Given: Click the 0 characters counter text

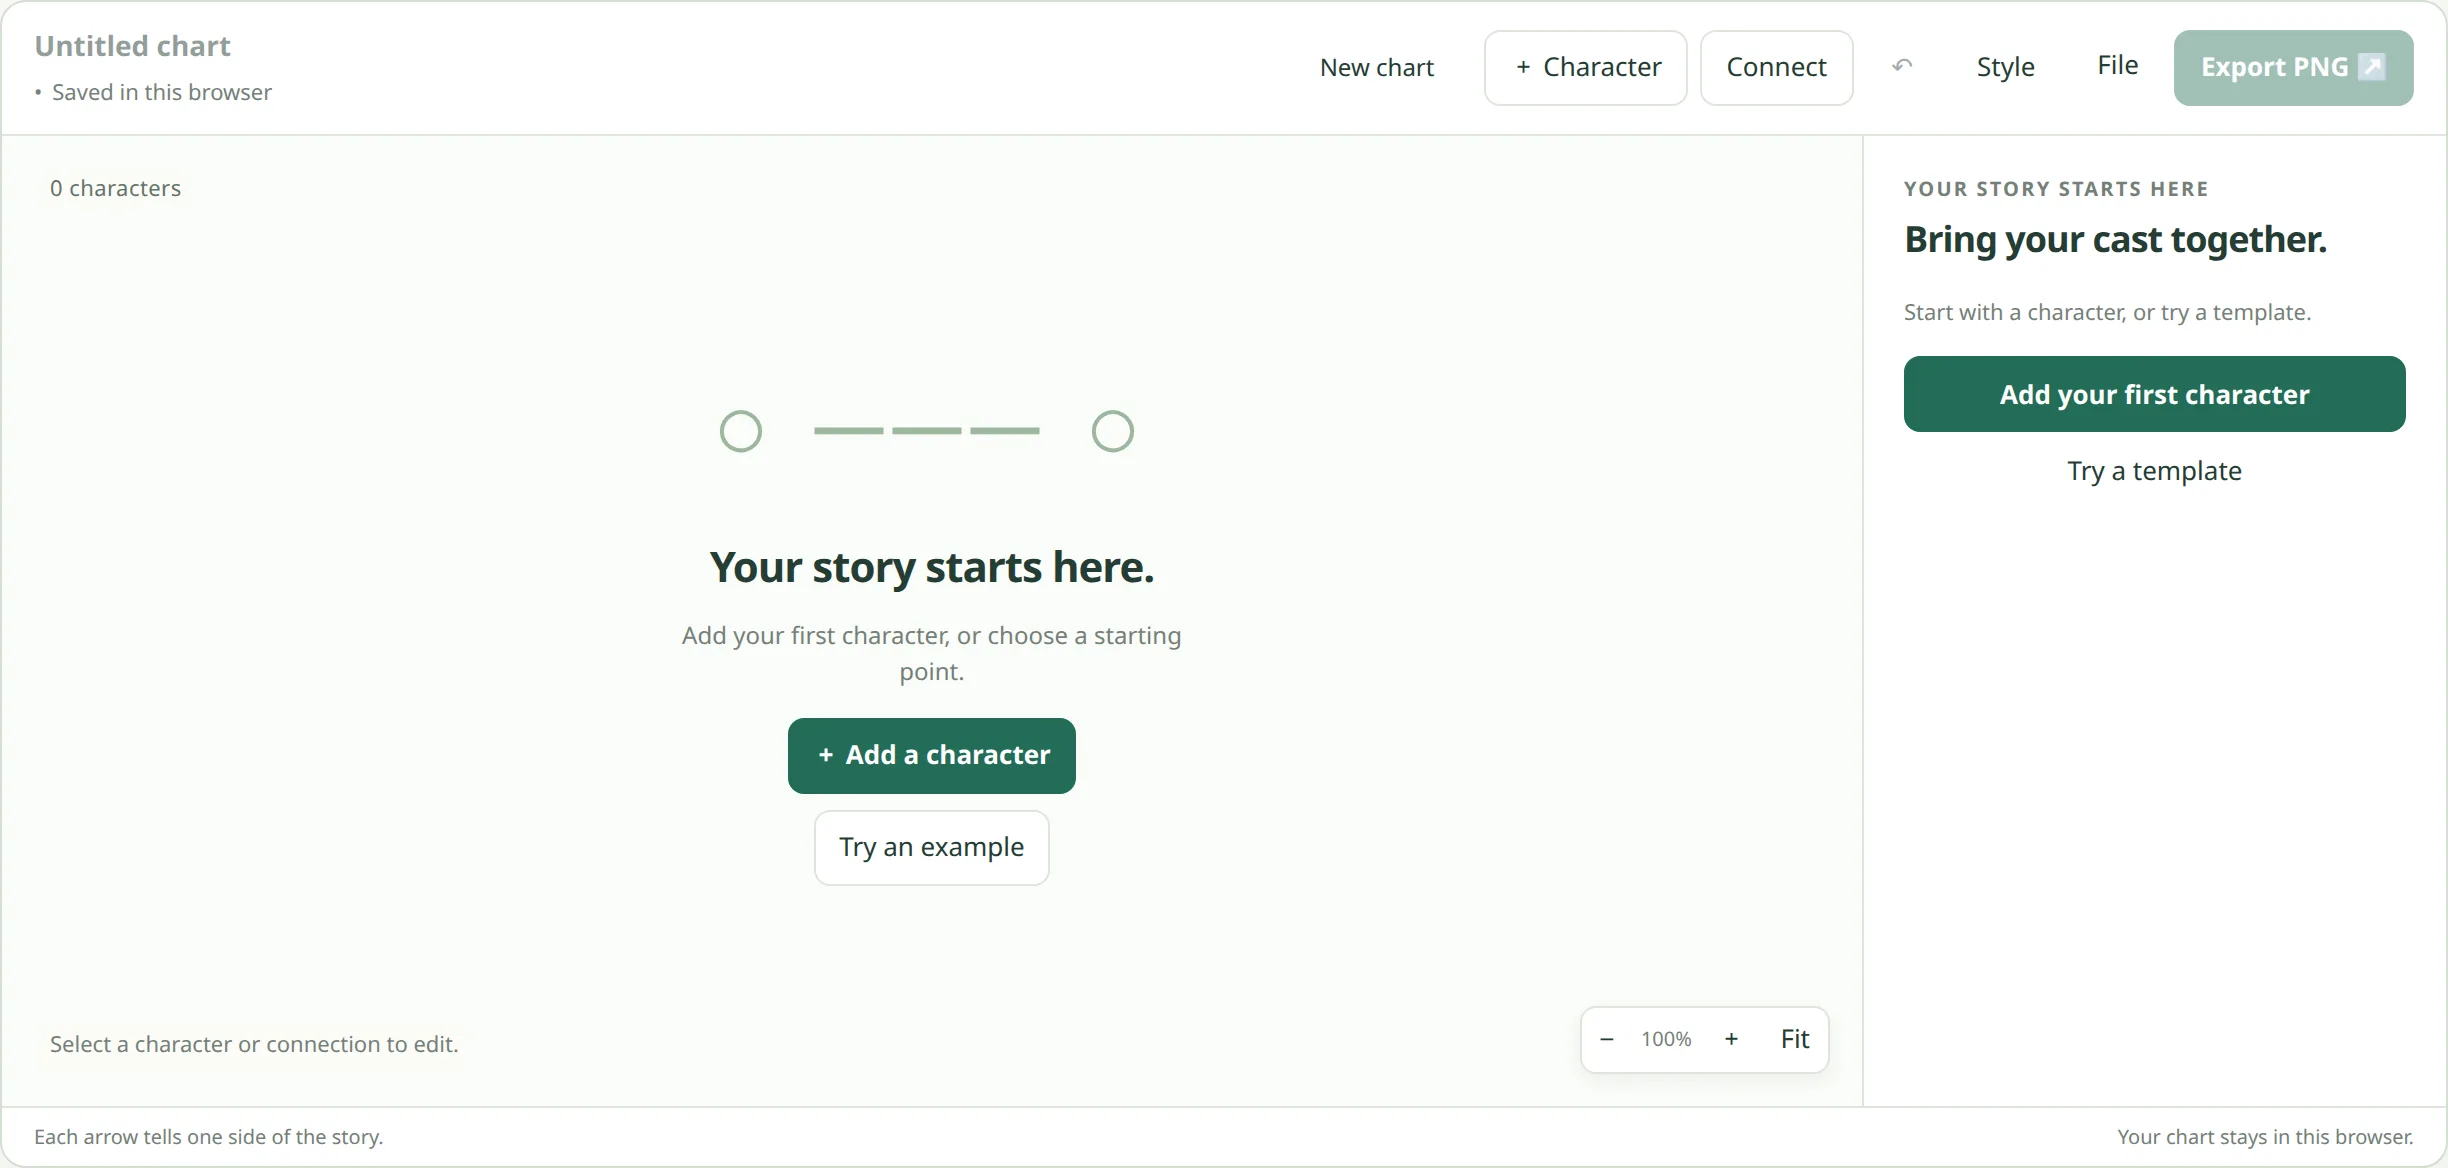Looking at the screenshot, I should pyautogui.click(x=116, y=188).
